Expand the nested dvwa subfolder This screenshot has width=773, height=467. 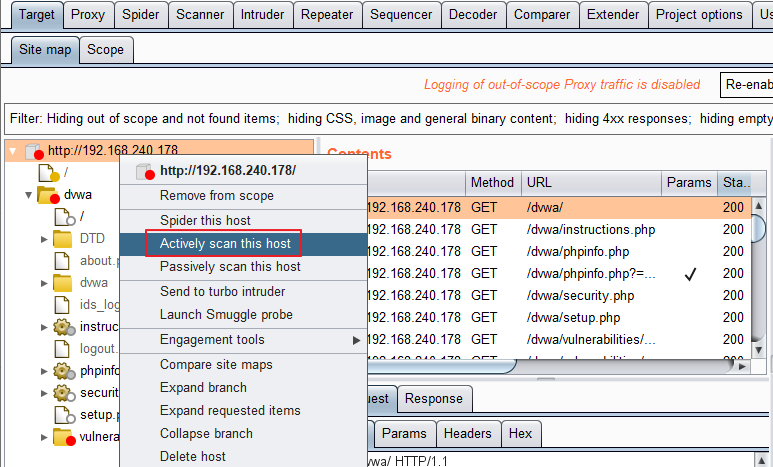pos(44,283)
